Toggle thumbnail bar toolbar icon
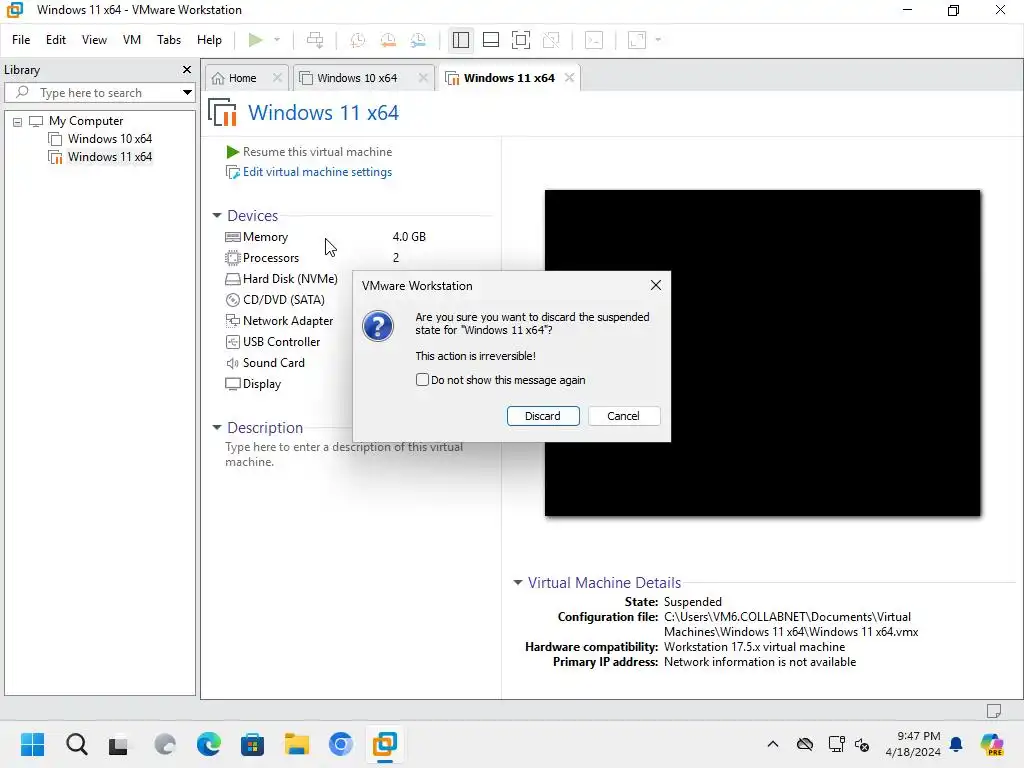This screenshot has width=1024, height=768. (x=490, y=40)
